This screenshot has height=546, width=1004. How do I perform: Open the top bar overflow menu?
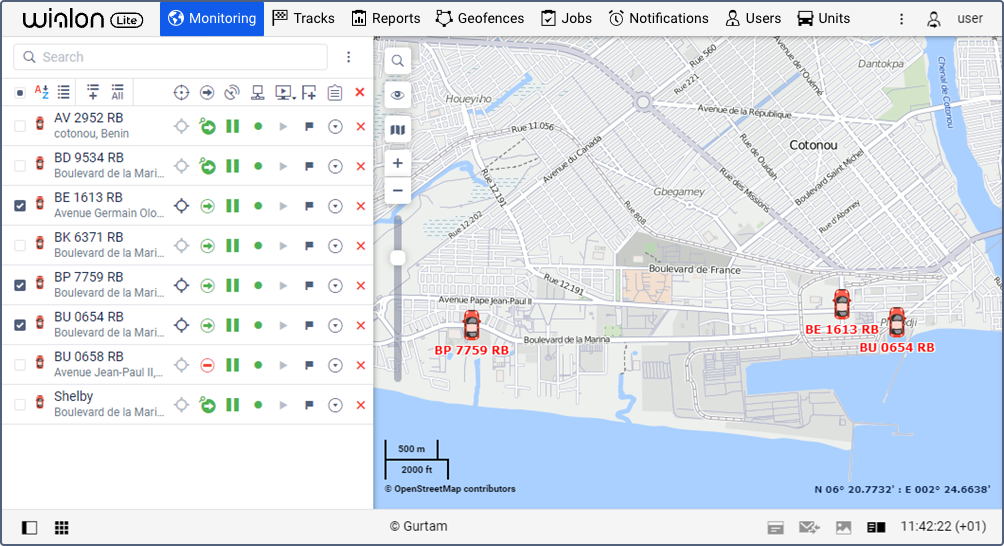coord(901,19)
